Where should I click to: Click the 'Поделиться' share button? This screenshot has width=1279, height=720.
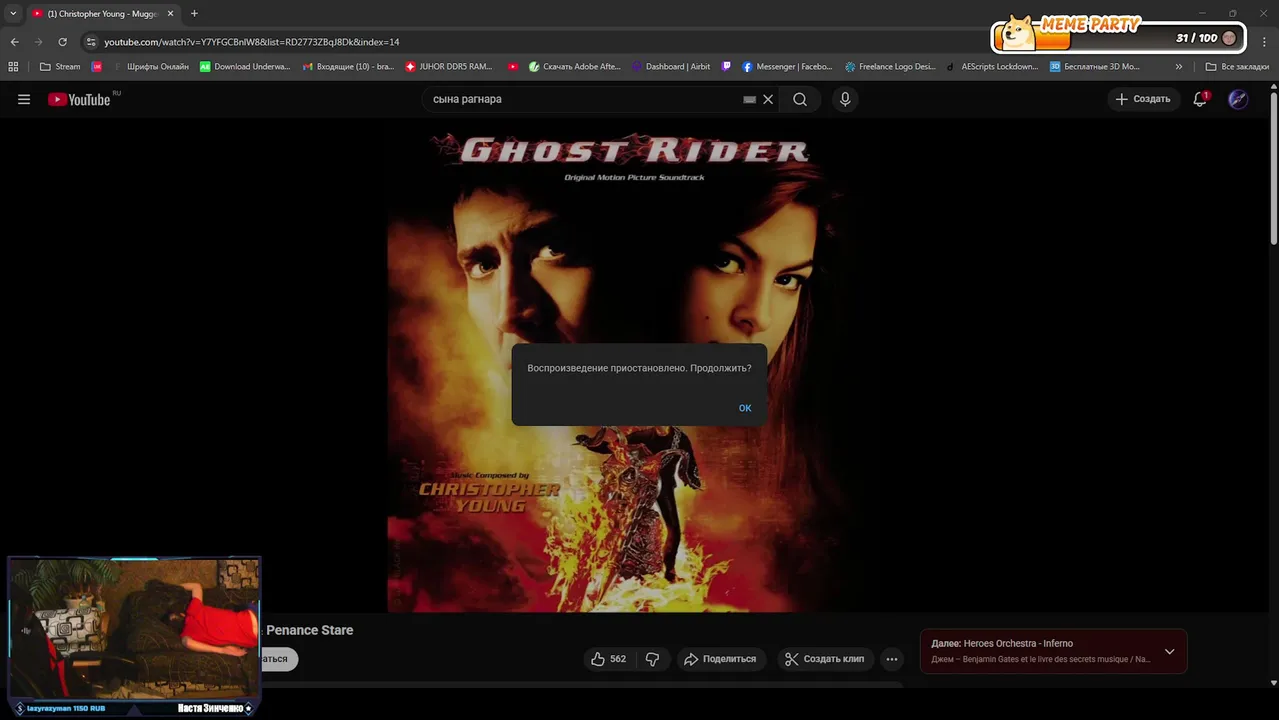click(x=720, y=659)
